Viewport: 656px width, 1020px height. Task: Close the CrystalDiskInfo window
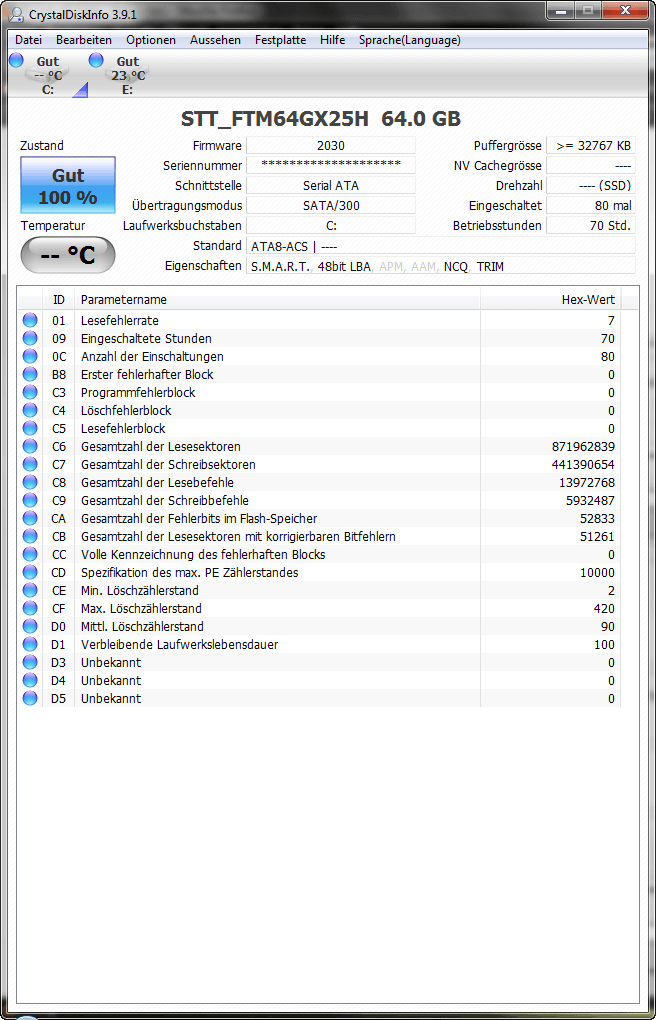[625, 10]
